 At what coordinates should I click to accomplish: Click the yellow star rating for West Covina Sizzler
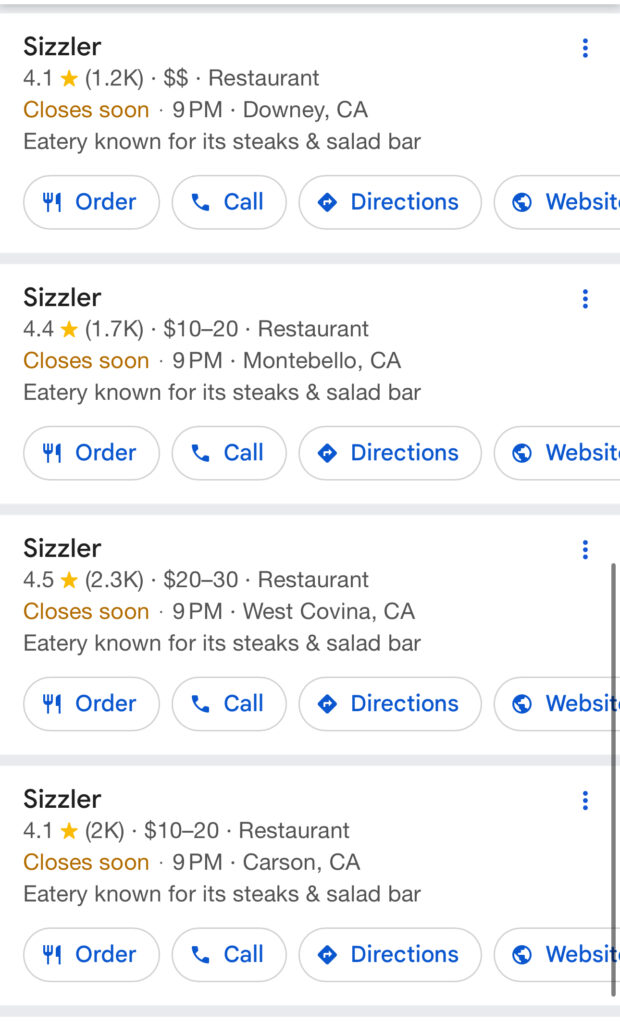pos(69,580)
